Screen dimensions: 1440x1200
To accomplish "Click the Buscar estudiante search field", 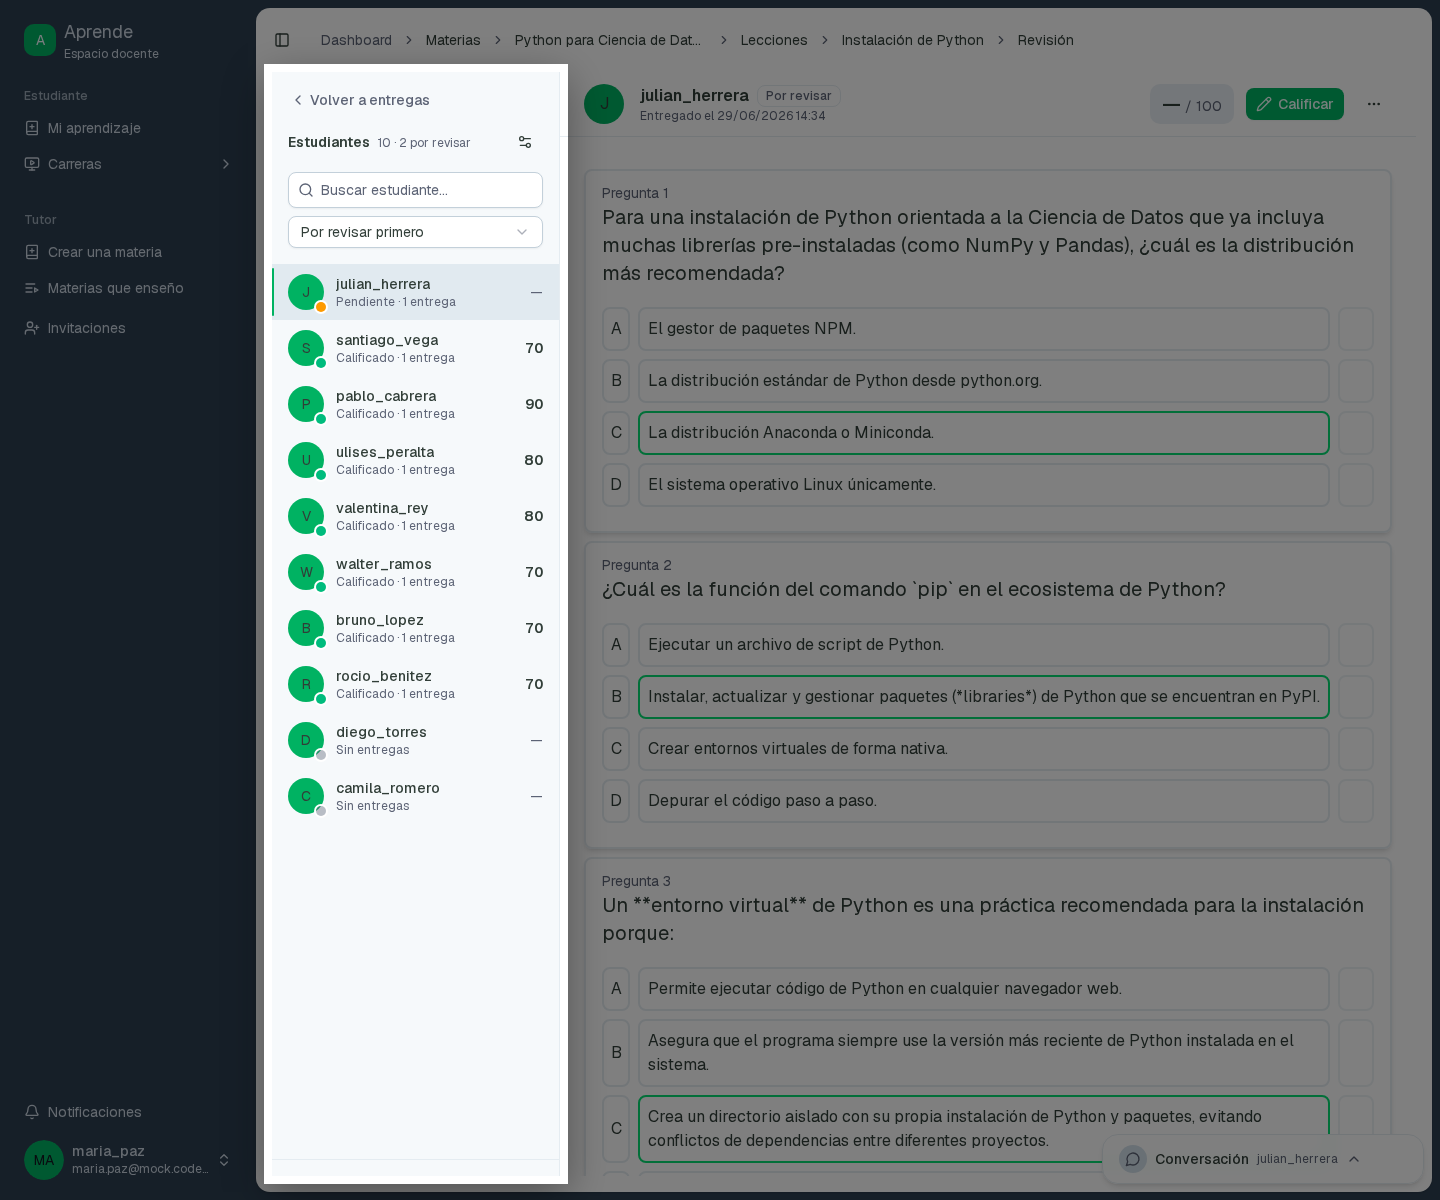I will pyautogui.click(x=415, y=190).
